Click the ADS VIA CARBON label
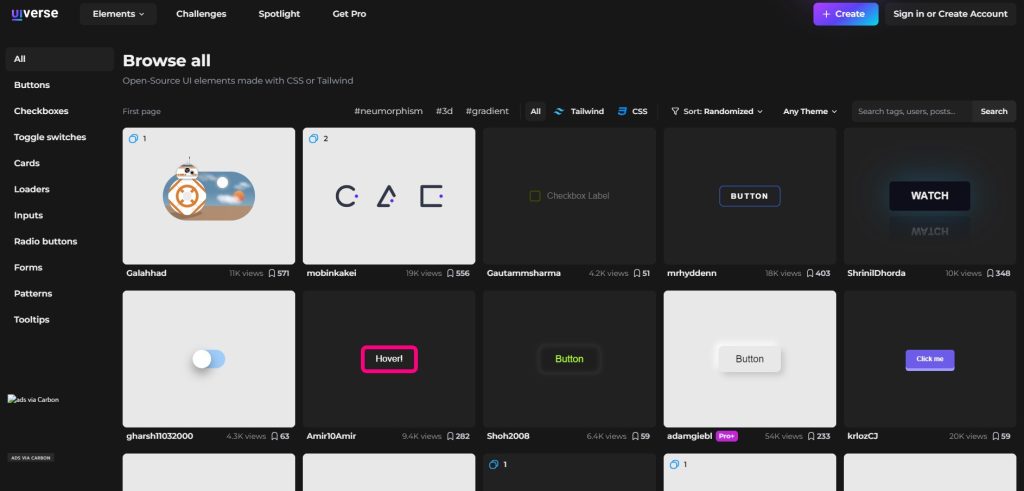 [x=31, y=458]
